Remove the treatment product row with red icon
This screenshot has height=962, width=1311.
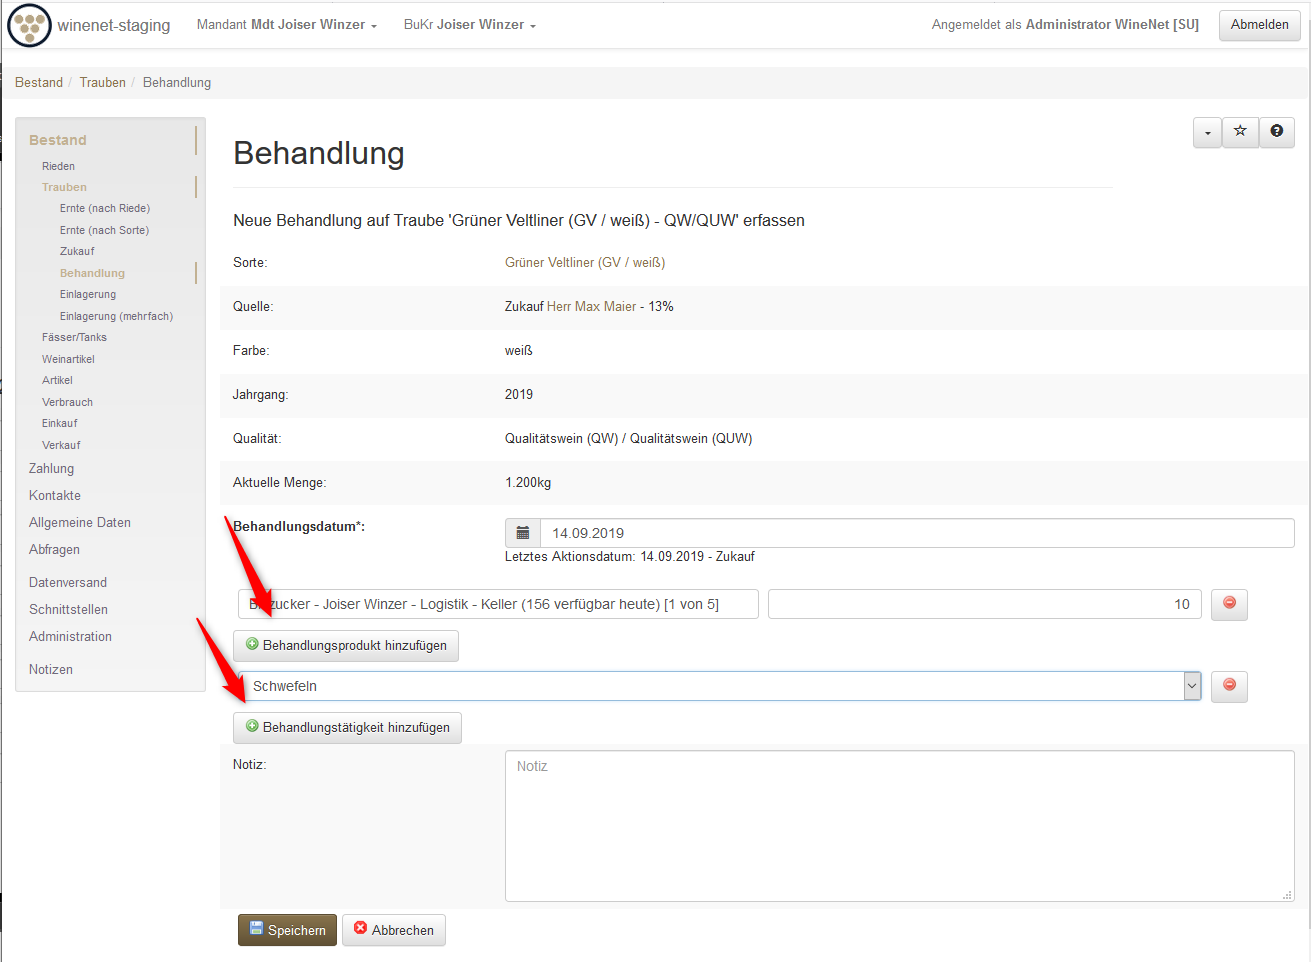(x=1229, y=604)
